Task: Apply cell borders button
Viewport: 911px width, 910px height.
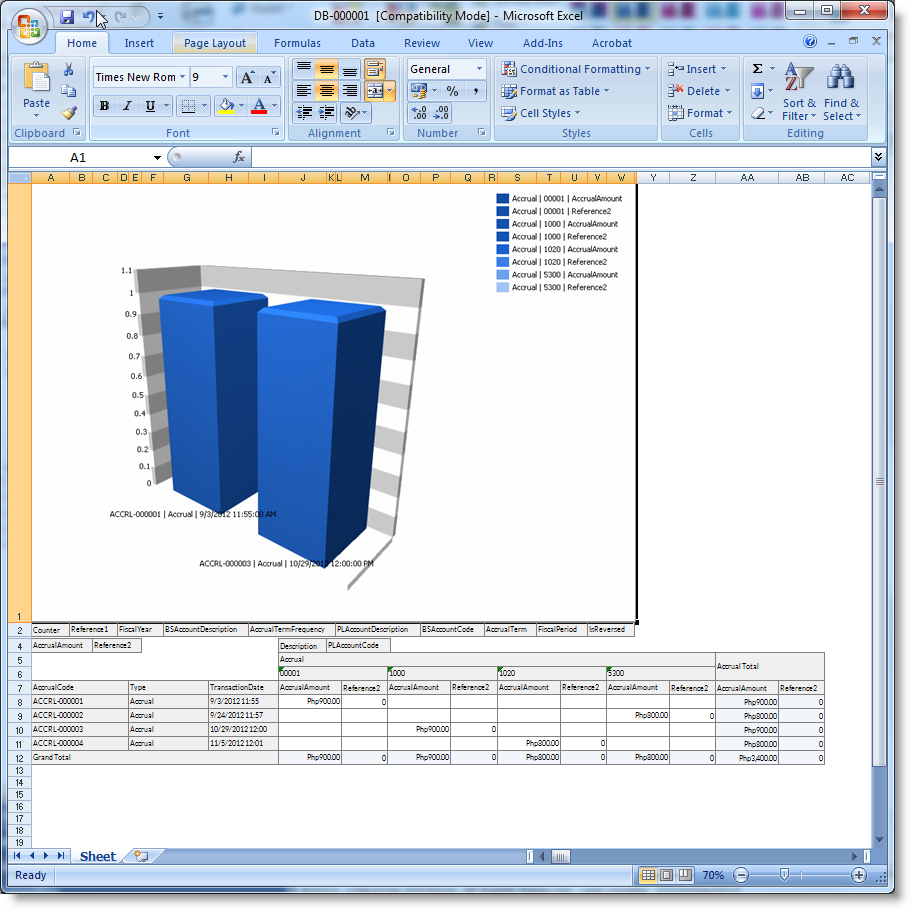Action: click(x=188, y=106)
